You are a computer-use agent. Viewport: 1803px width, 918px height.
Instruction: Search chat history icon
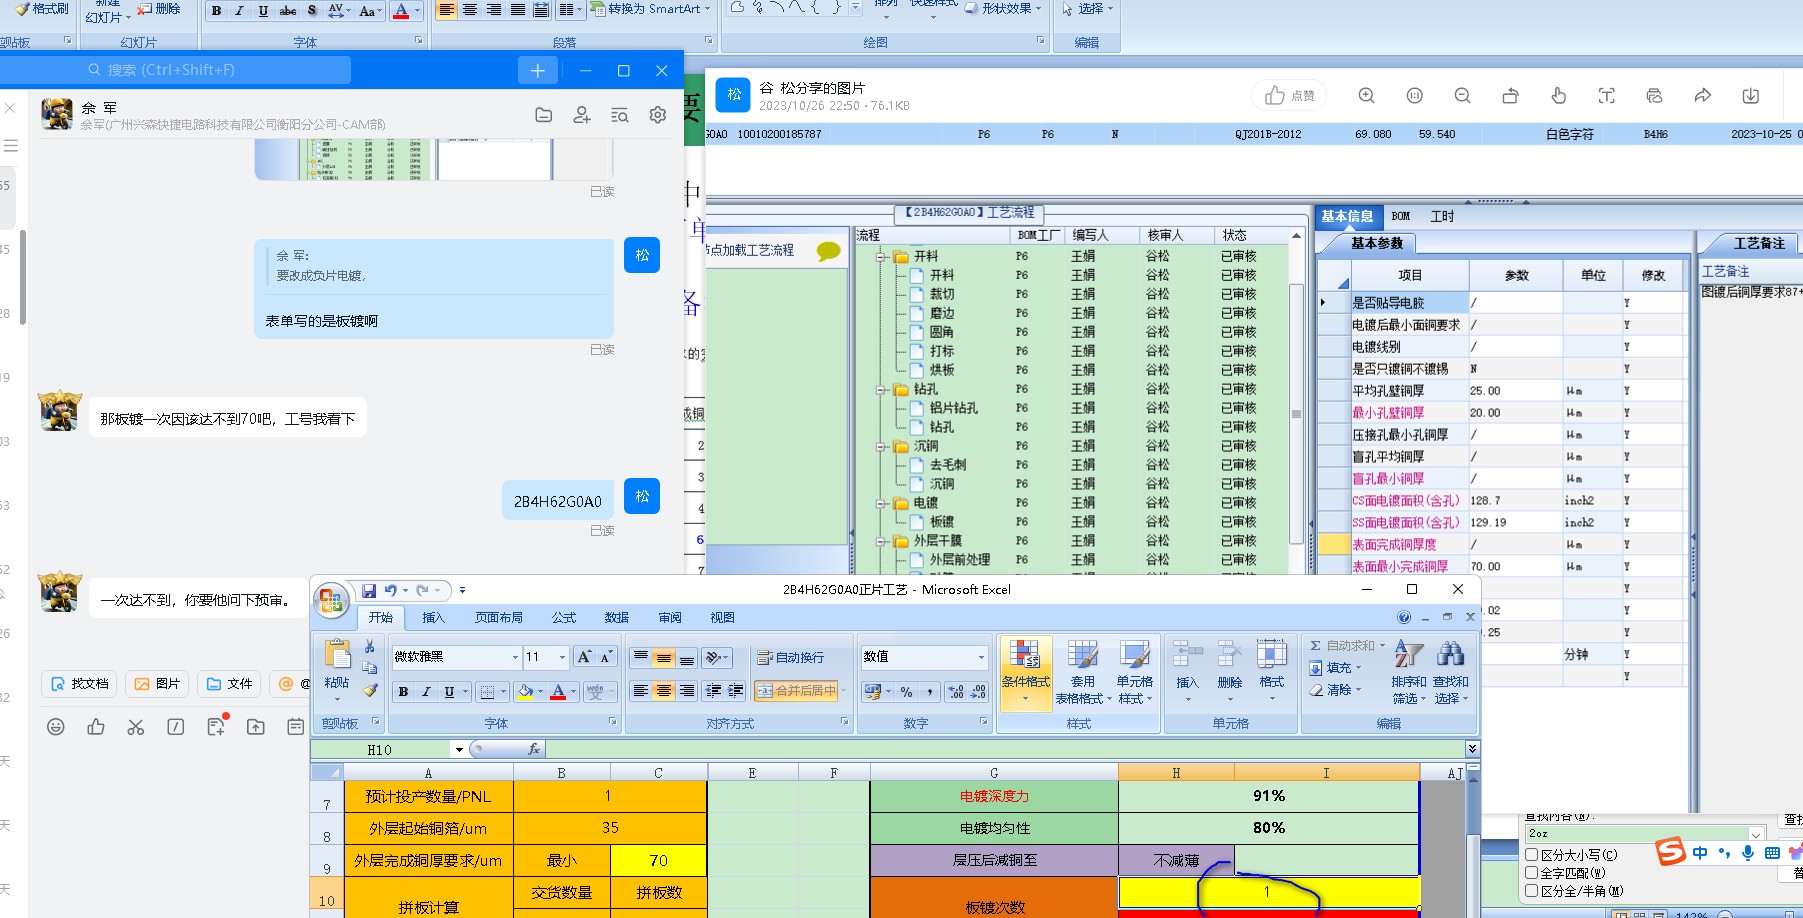pyautogui.click(x=619, y=115)
